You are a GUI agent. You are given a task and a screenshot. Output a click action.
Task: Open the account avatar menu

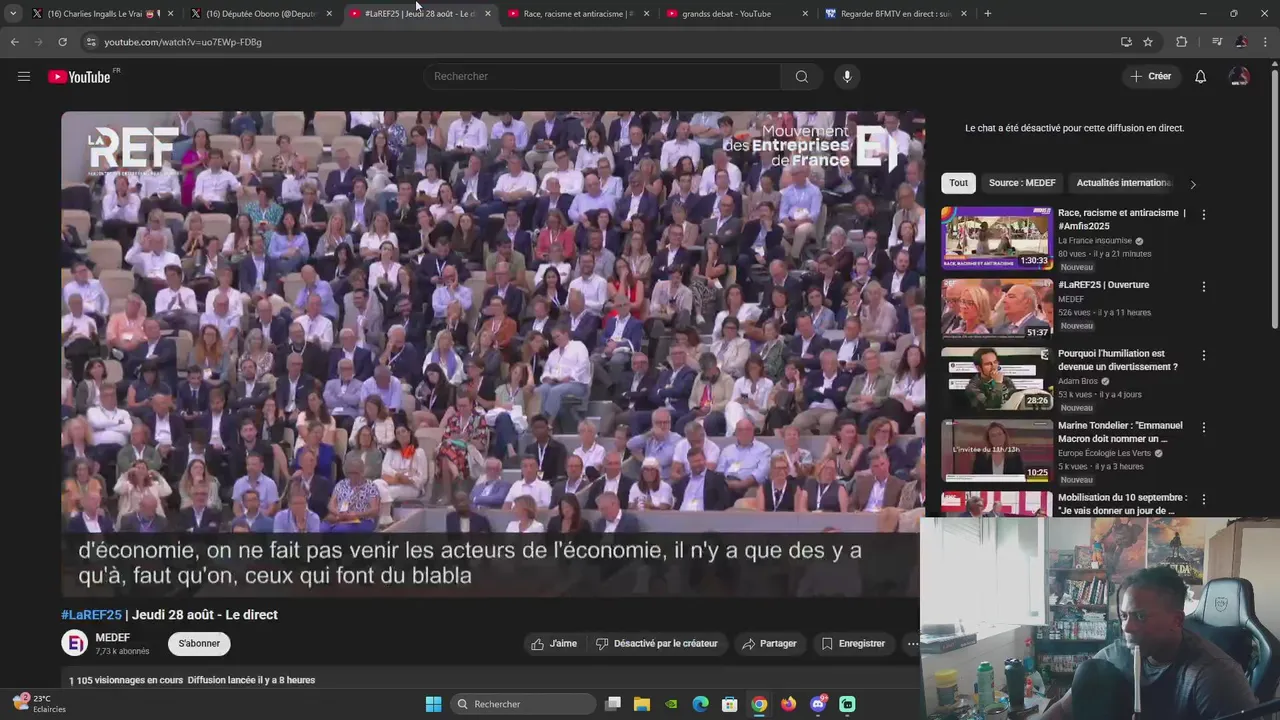point(1239,77)
